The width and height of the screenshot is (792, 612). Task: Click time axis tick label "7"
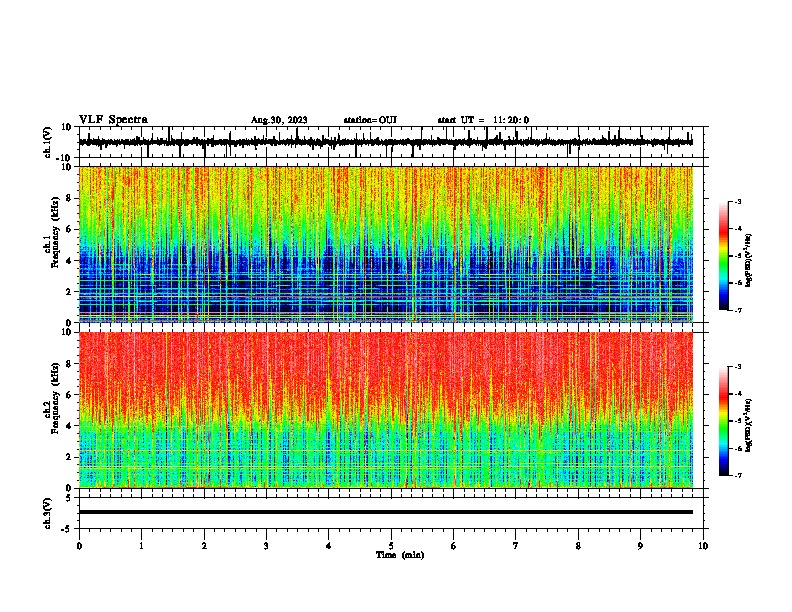pos(516,546)
